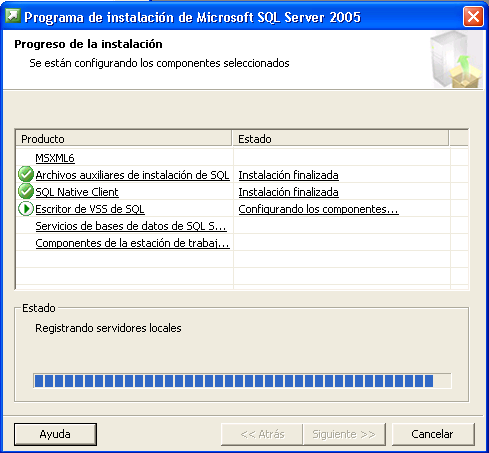Click the green checkmark beside SQL Native Client
This screenshot has width=489, height=453.
(26, 191)
